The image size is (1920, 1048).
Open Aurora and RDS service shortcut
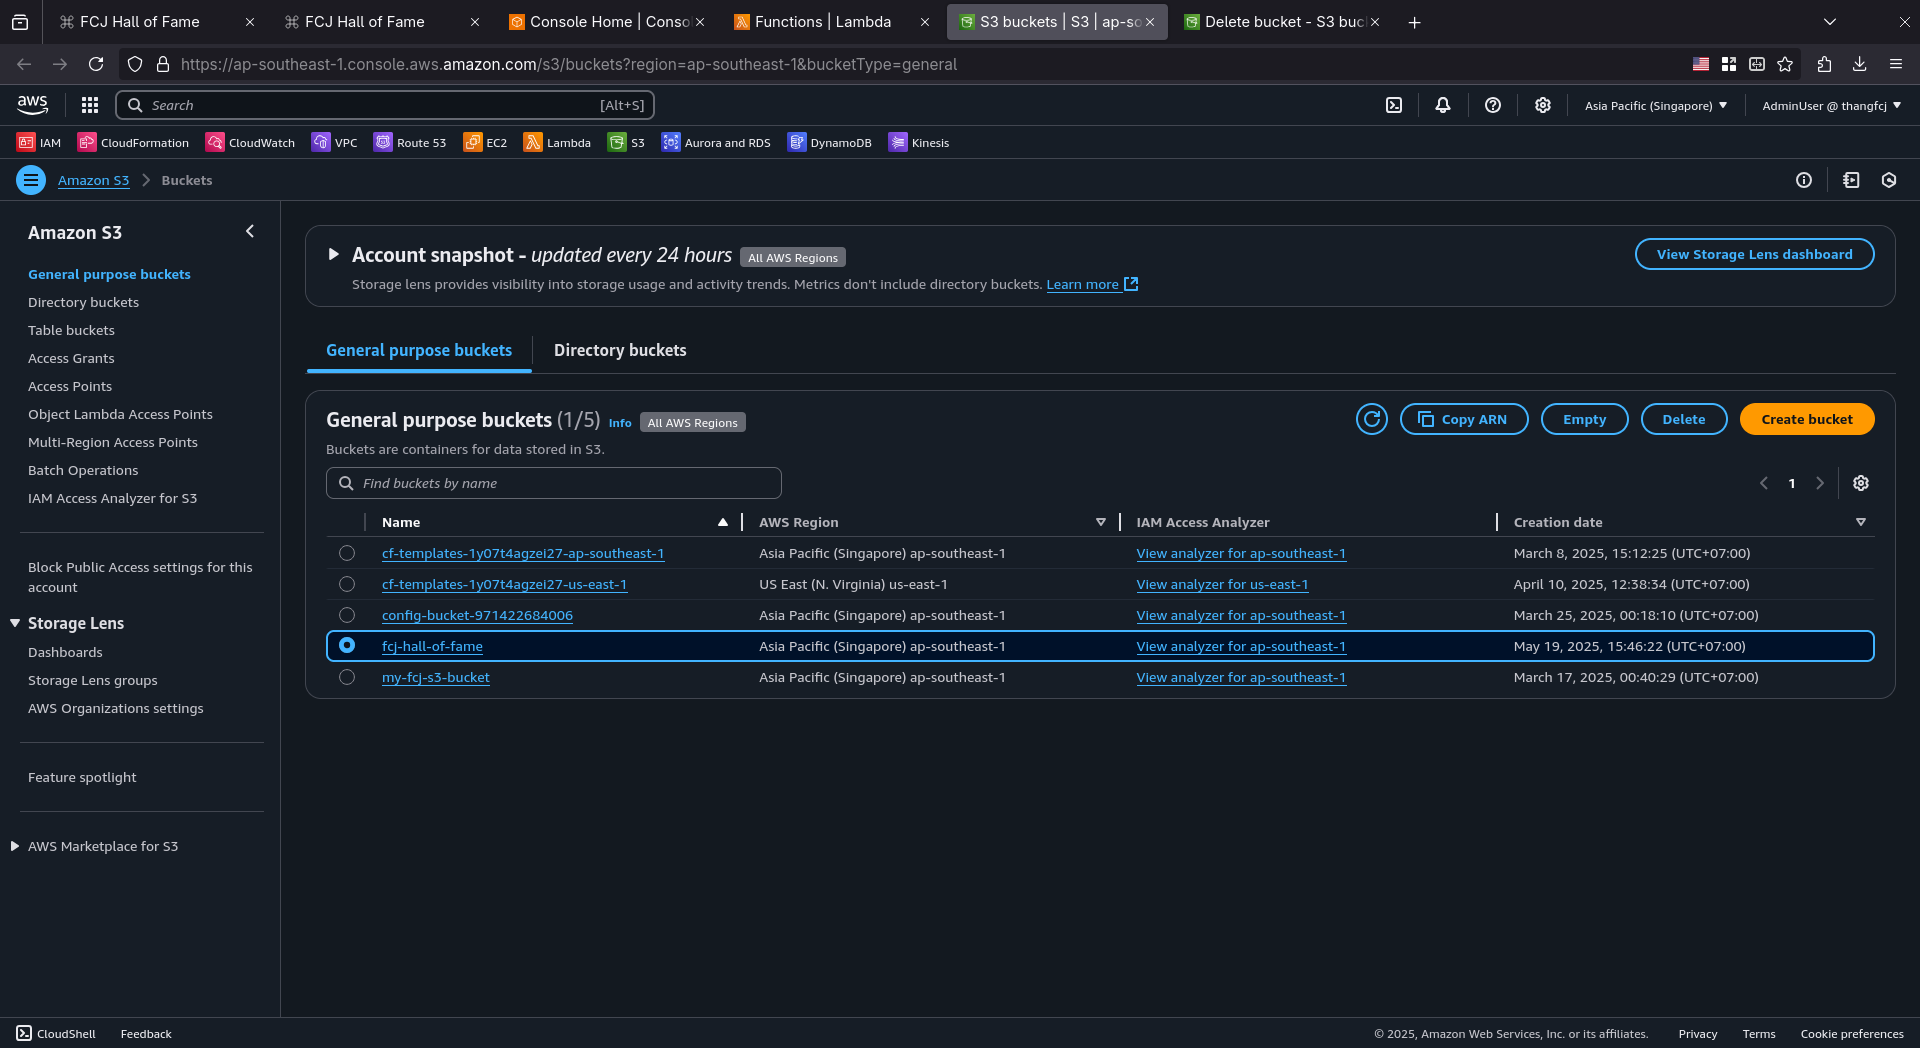point(716,143)
